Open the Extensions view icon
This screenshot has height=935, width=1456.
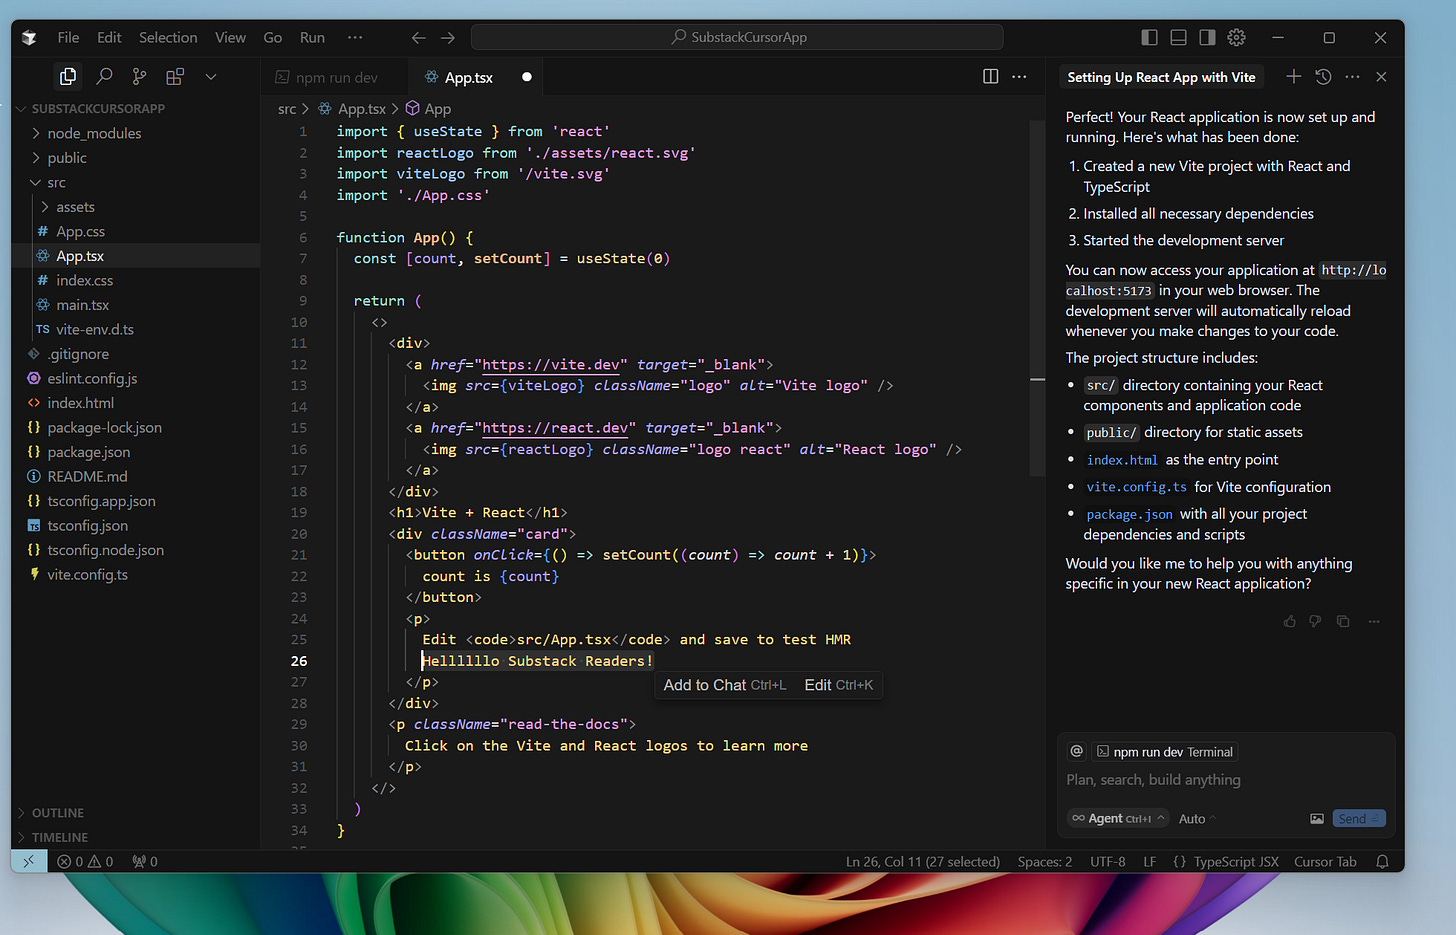pyautogui.click(x=175, y=76)
